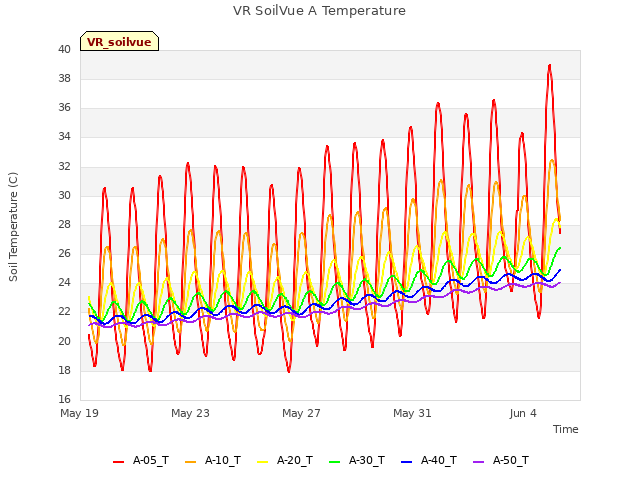The height and width of the screenshot is (480, 640).
Task: Click the 38 y-axis tick label
Action: click(x=64, y=78)
